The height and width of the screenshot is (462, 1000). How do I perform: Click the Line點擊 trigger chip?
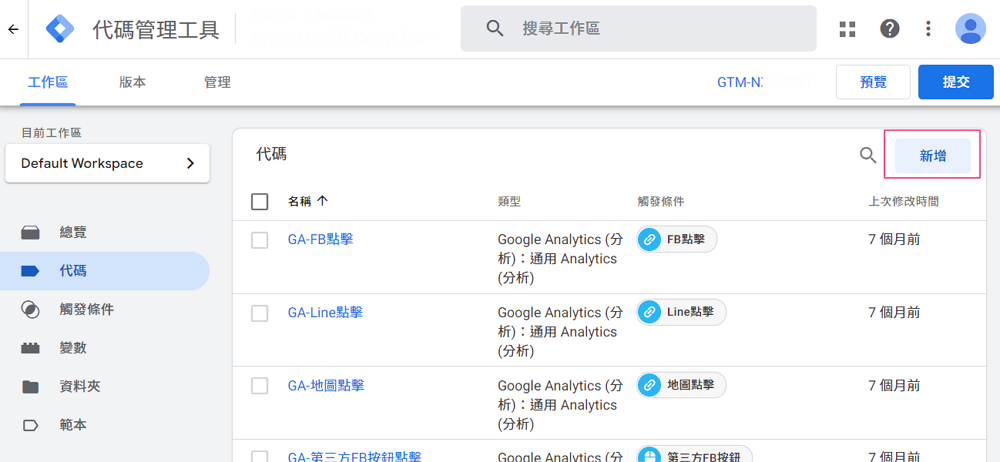coord(681,313)
